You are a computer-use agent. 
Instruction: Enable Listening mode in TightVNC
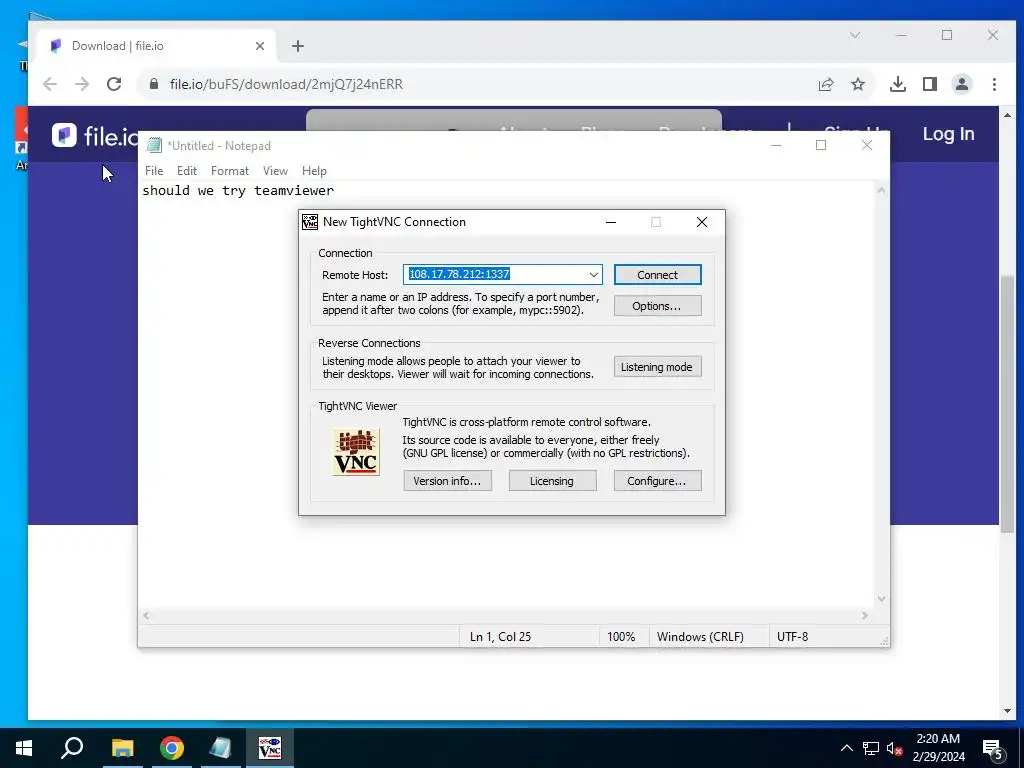658,367
